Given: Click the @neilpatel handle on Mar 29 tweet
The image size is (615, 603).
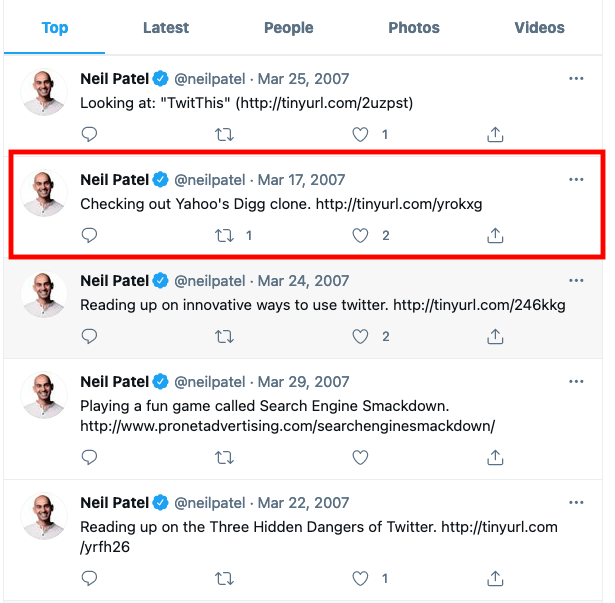Looking at the screenshot, I should tap(209, 382).
